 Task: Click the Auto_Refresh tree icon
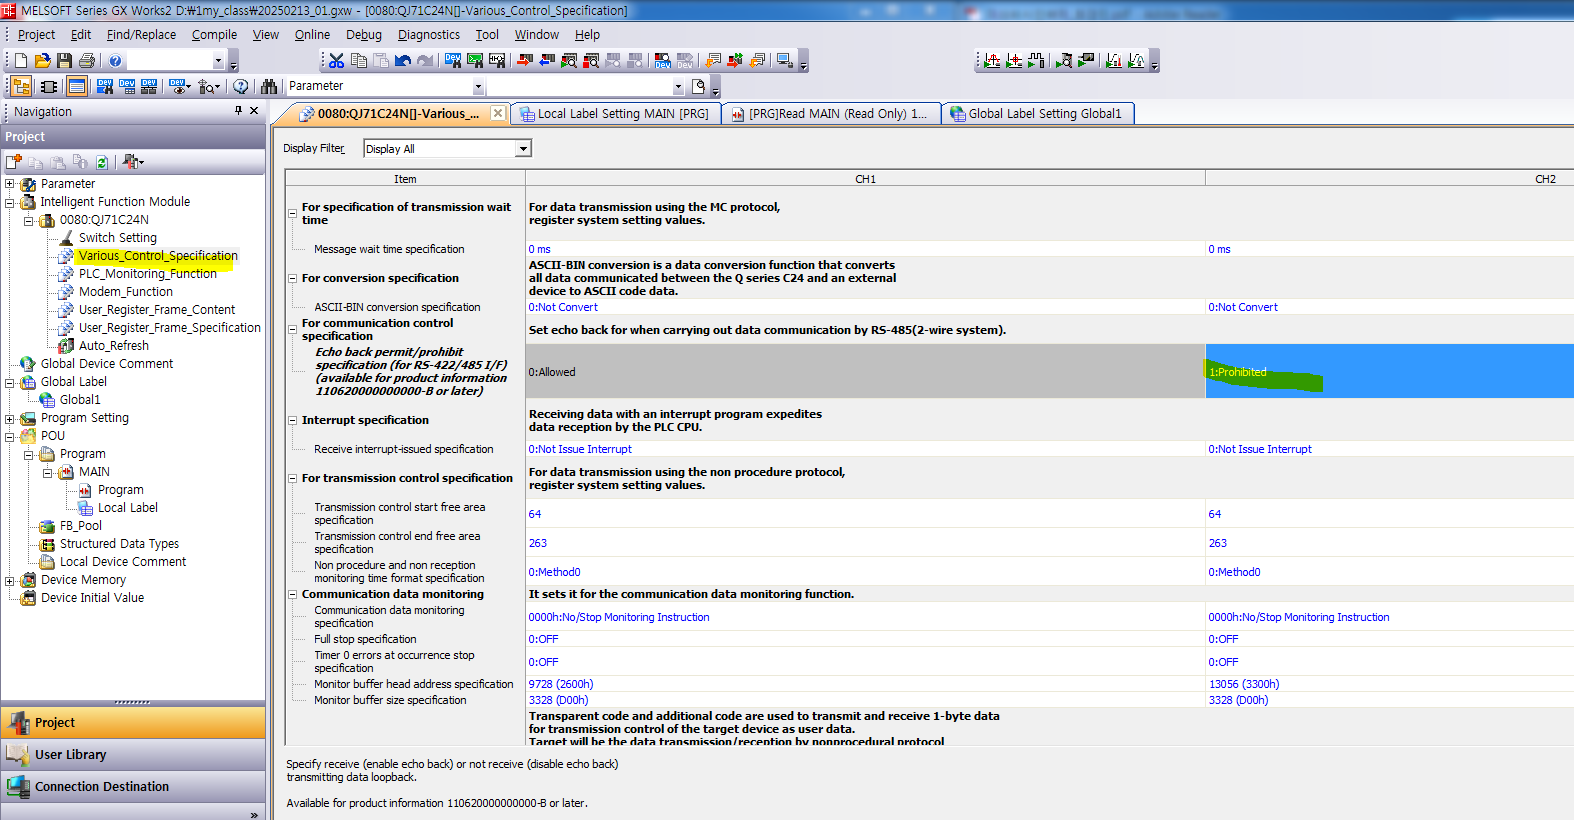point(66,346)
